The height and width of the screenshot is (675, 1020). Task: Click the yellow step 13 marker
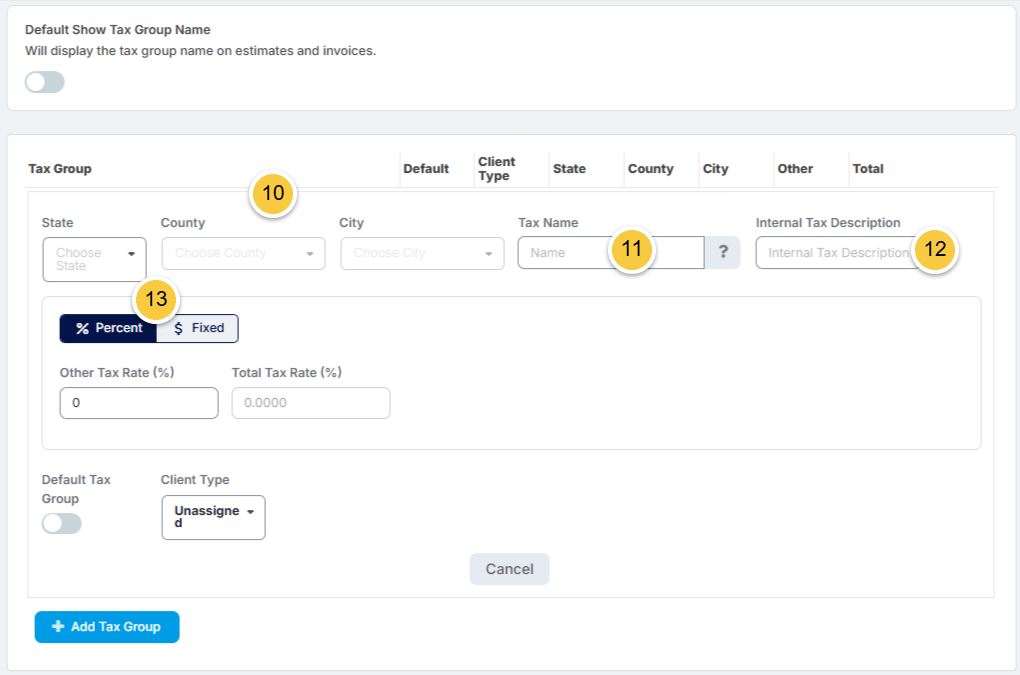click(x=156, y=299)
